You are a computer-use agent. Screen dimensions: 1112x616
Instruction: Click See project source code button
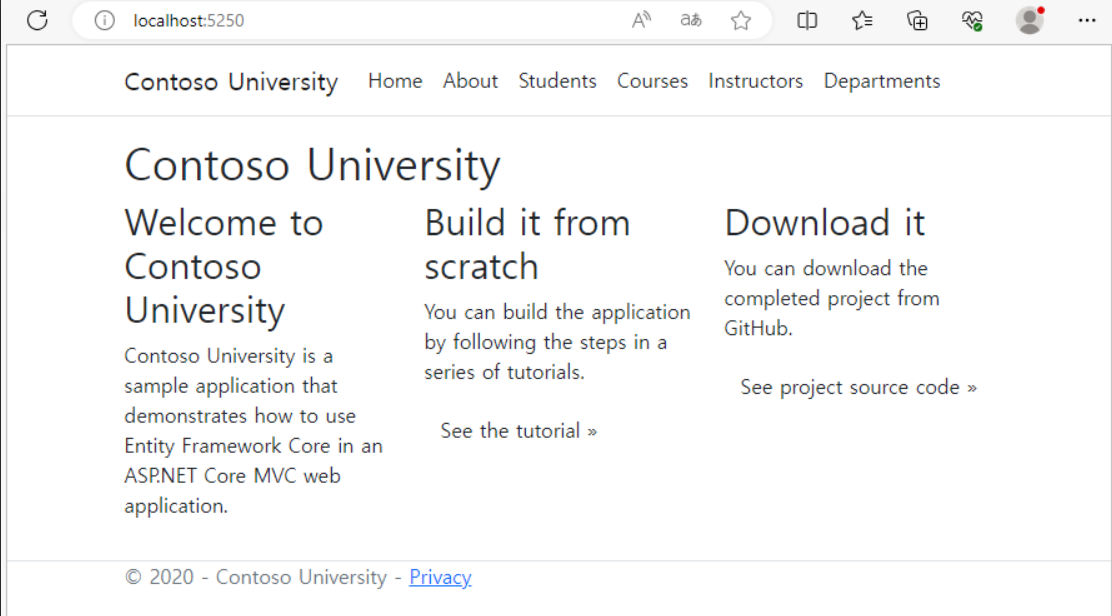point(858,387)
